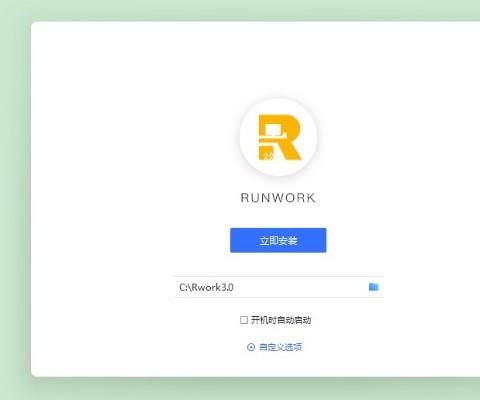Image resolution: width=480 pixels, height=400 pixels.
Task: Click the orange RUNWORK R logo
Action: (x=280, y=137)
